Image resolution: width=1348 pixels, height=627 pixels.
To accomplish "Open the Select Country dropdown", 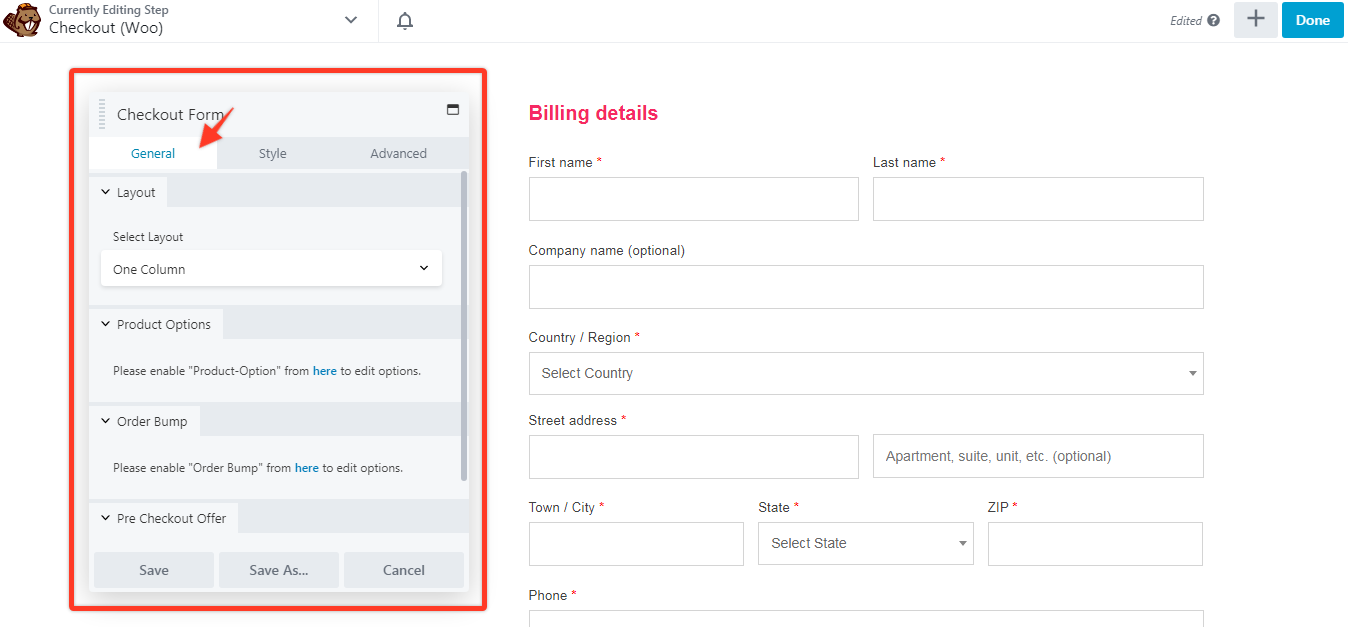I will (x=865, y=373).
